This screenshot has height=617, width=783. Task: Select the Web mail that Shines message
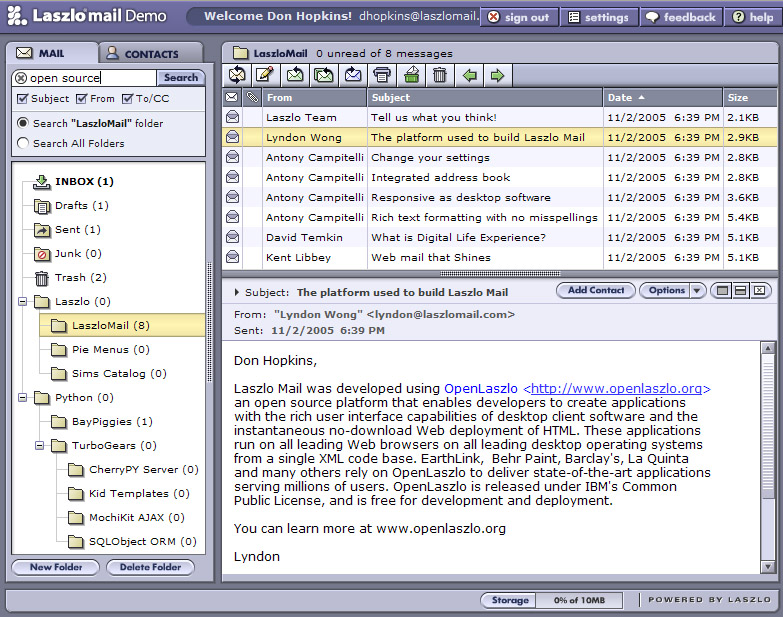coord(500,257)
